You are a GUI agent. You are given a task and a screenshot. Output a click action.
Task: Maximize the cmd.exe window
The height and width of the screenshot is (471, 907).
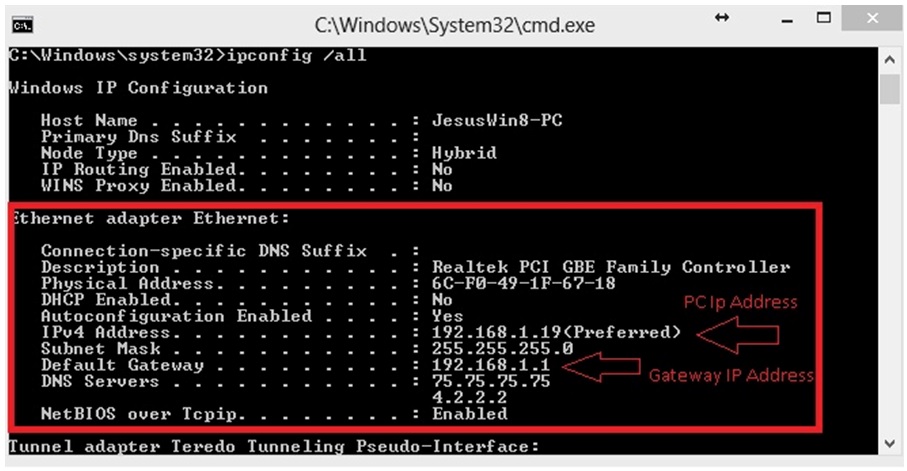(x=824, y=18)
